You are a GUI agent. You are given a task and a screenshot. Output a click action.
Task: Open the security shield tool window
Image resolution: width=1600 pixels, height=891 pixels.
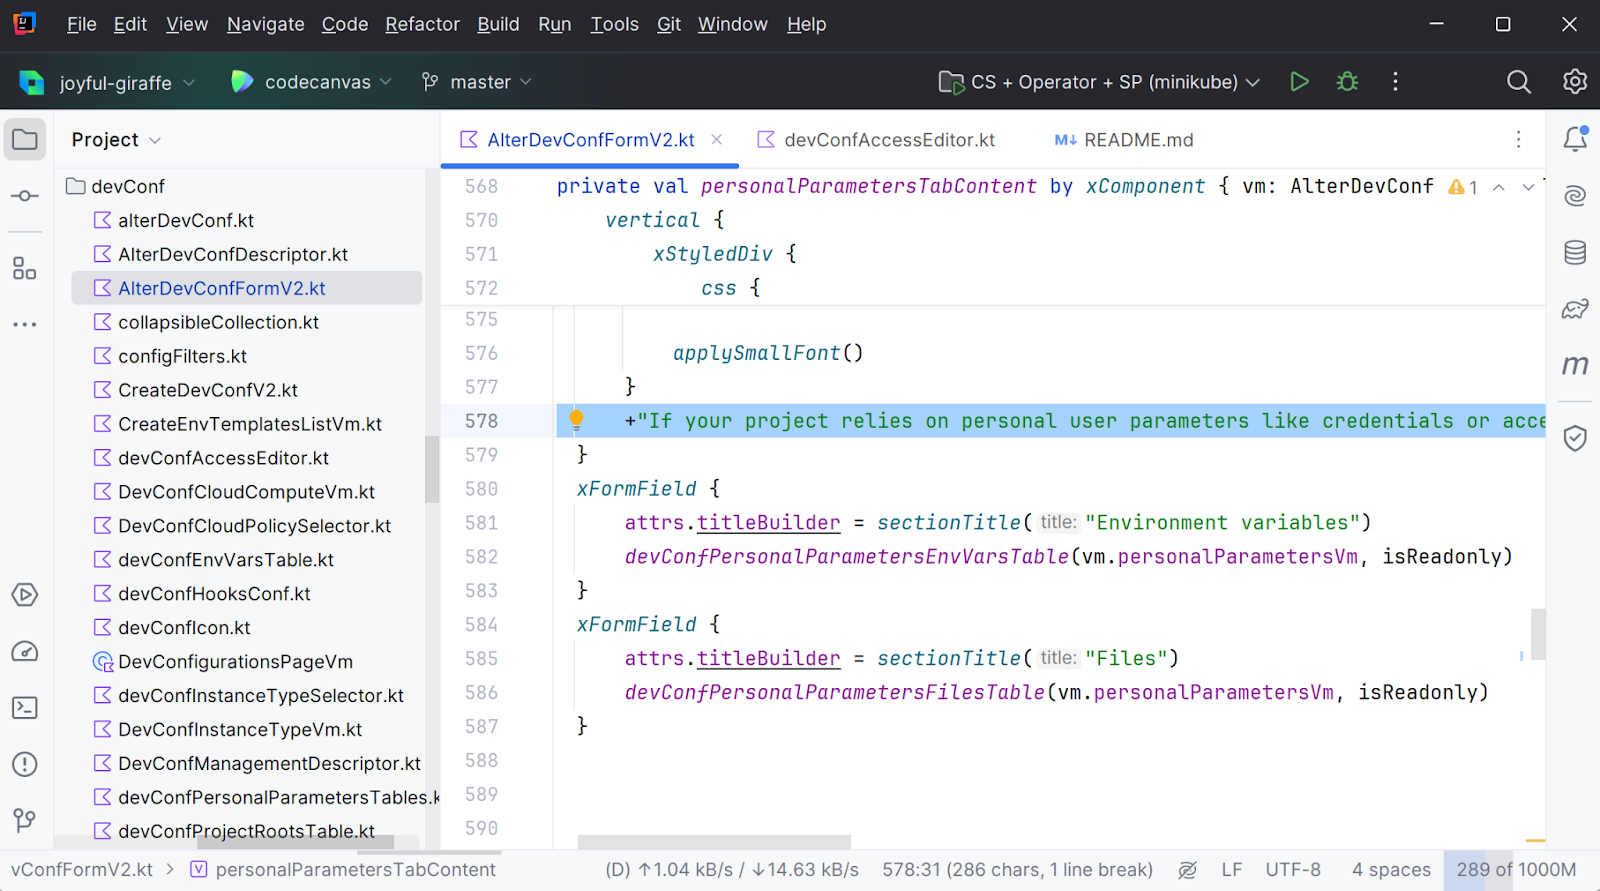click(1575, 438)
